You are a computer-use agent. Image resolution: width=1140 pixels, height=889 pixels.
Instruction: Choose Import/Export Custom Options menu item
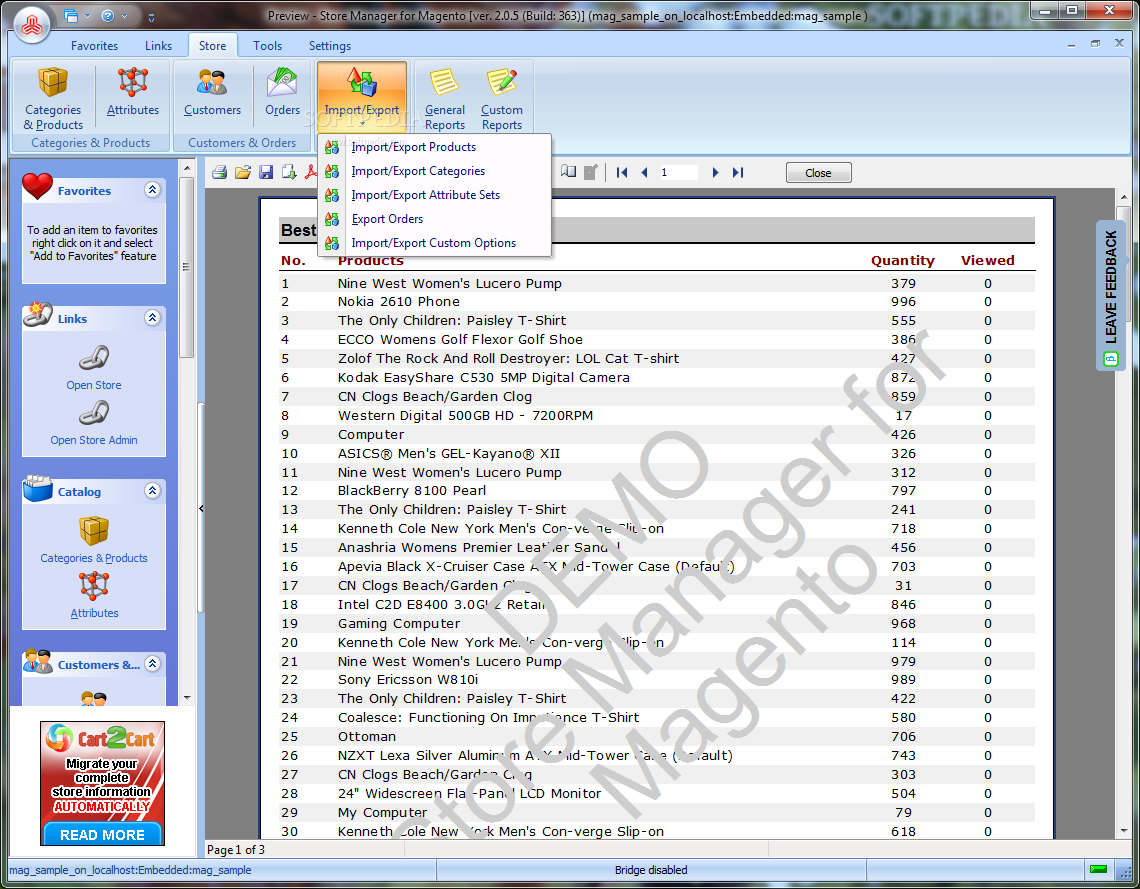coord(434,243)
